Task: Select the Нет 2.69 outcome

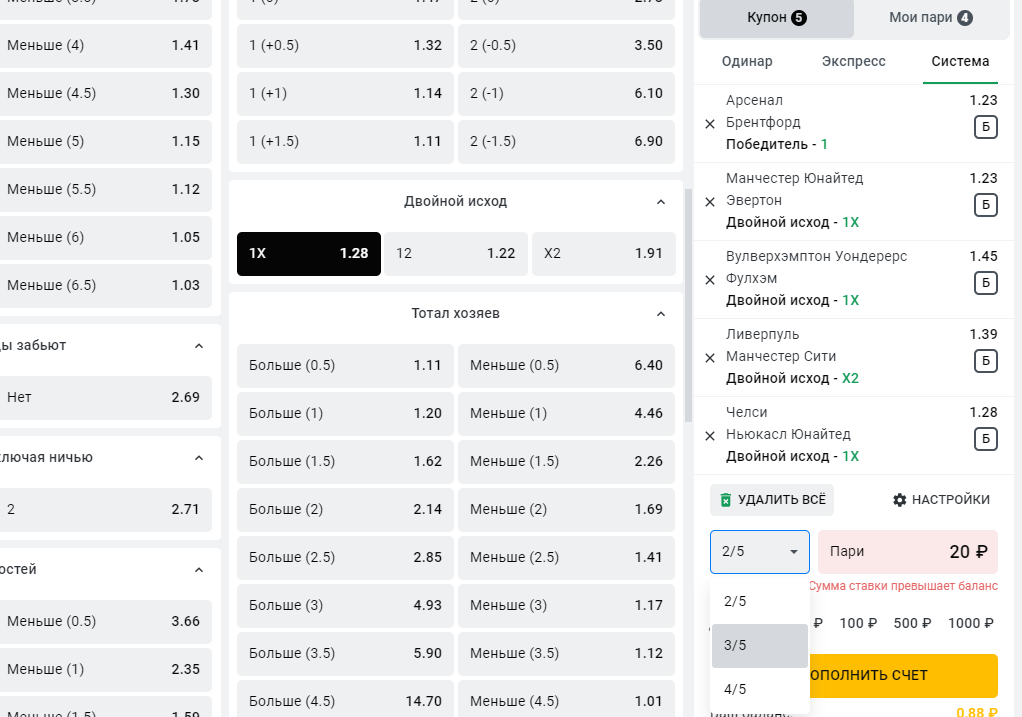Action: (104, 398)
